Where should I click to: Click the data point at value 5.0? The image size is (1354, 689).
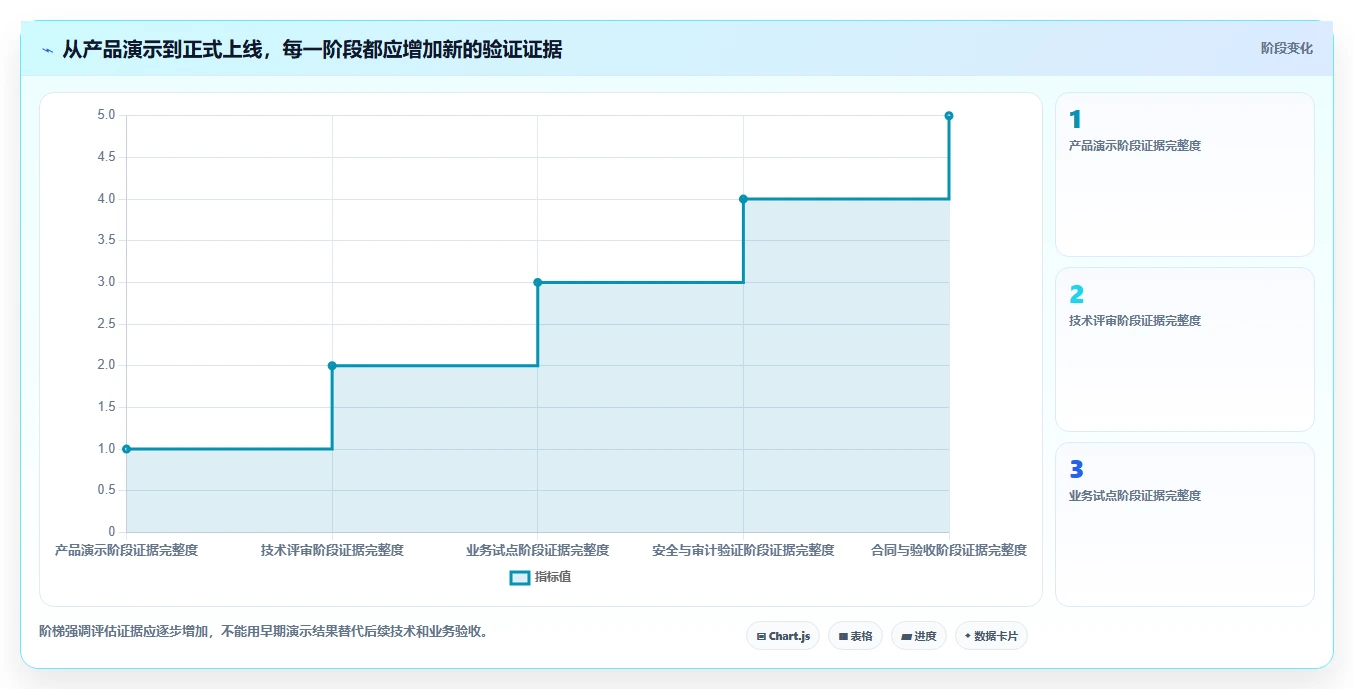point(949,116)
